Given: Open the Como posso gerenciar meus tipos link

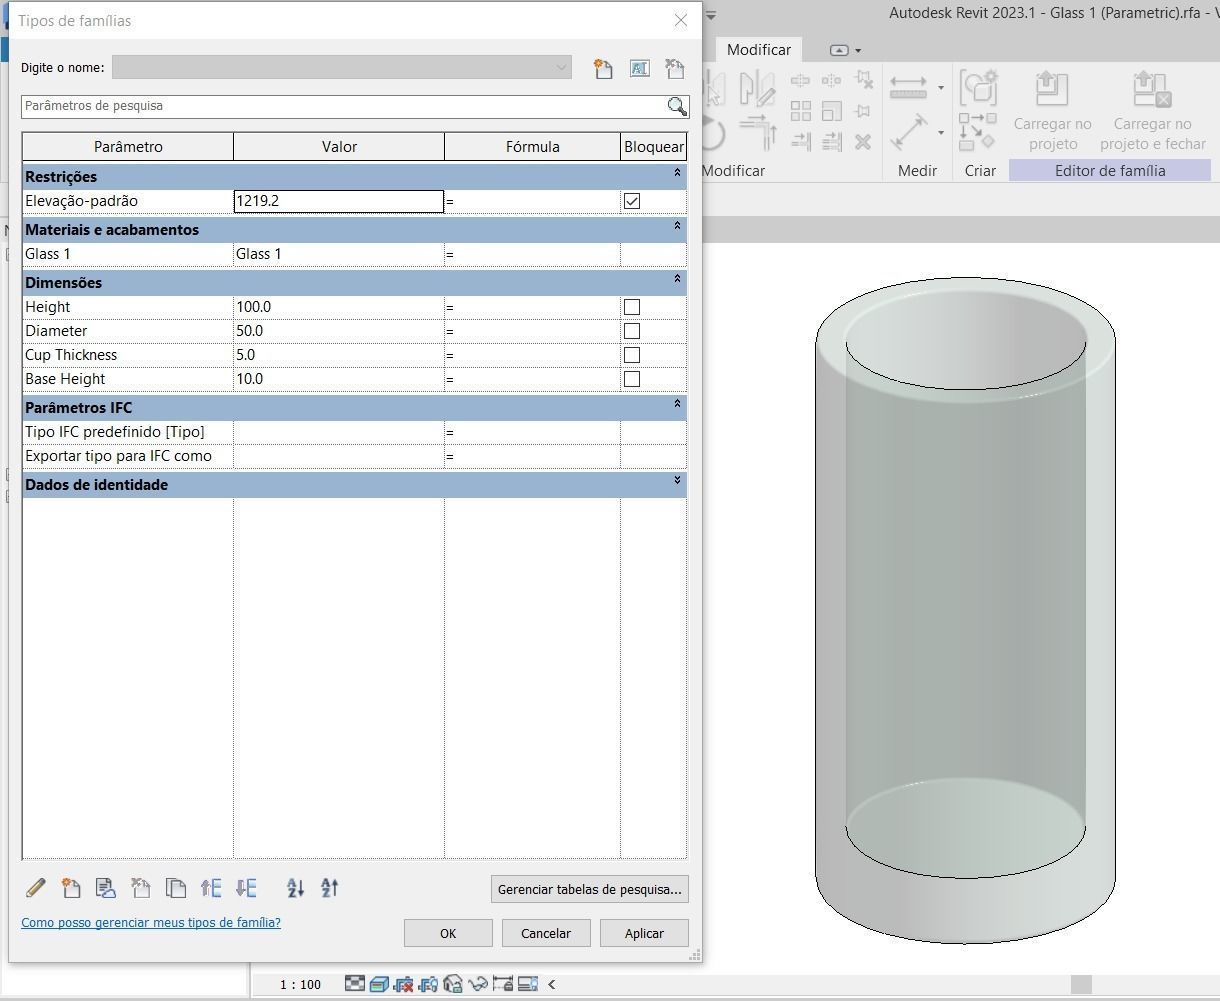Looking at the screenshot, I should pos(151,922).
